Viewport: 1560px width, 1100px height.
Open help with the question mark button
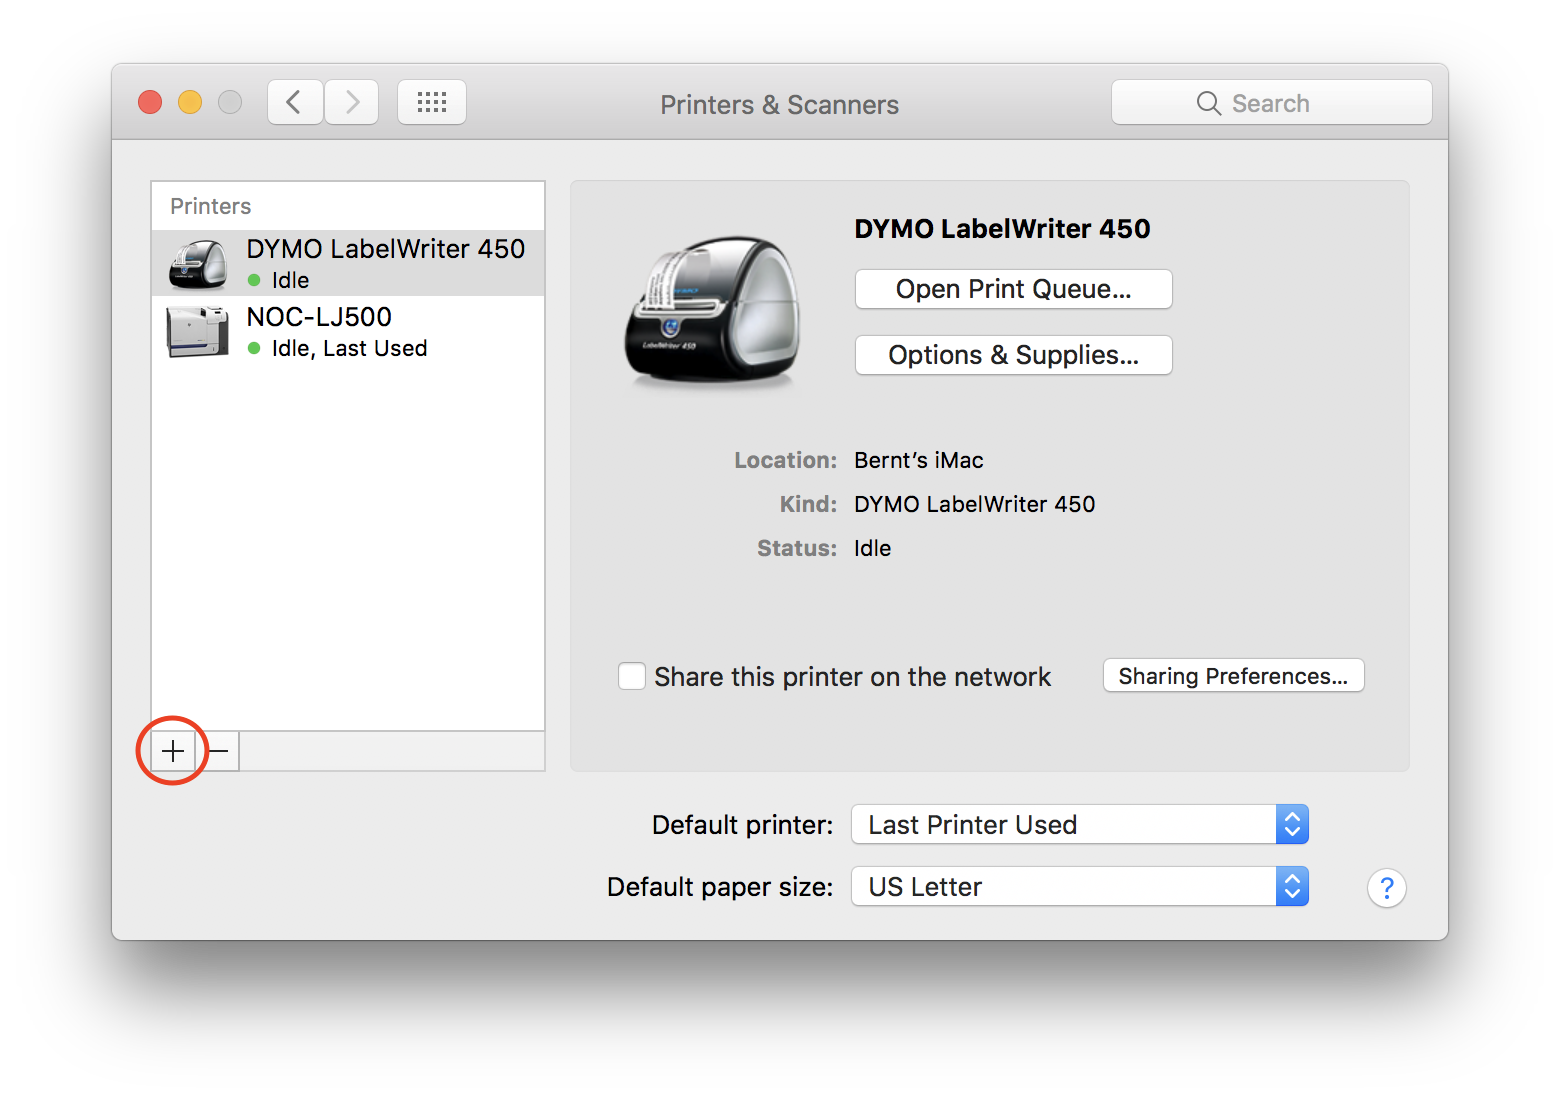point(1387,888)
